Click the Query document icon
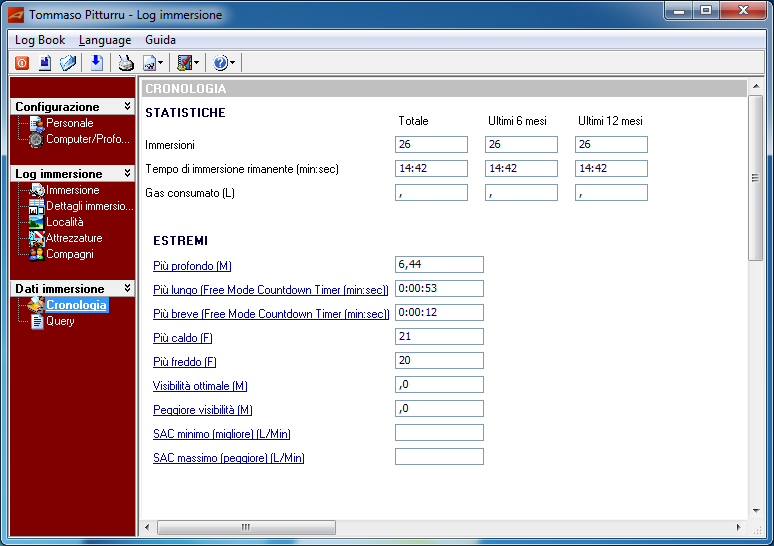This screenshot has height=546, width=774. pos(37,321)
